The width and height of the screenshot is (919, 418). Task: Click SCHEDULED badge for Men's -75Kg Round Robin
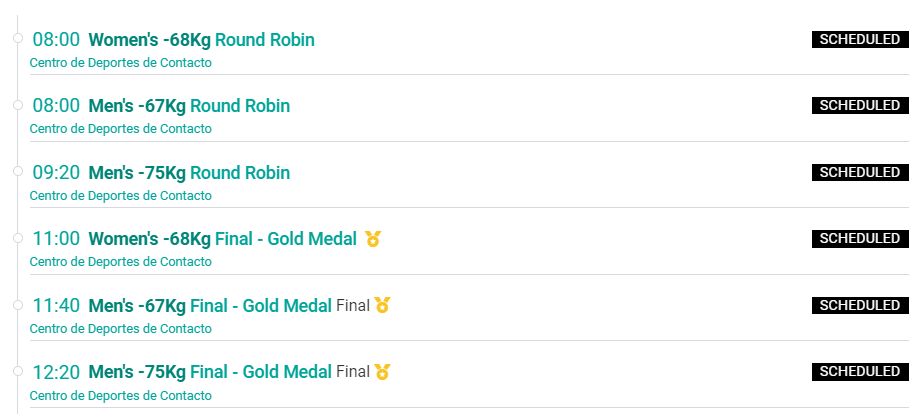860,172
